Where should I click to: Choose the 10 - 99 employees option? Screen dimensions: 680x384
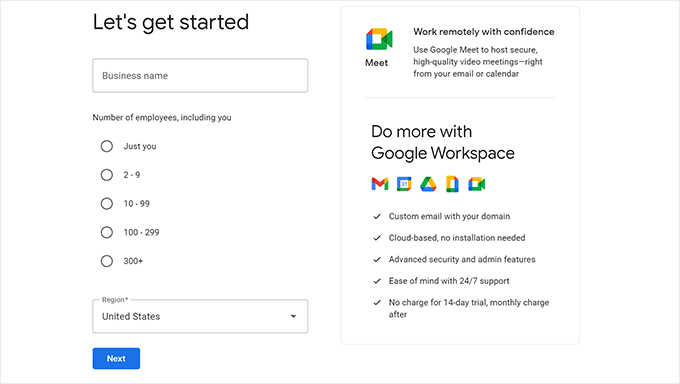coord(107,203)
